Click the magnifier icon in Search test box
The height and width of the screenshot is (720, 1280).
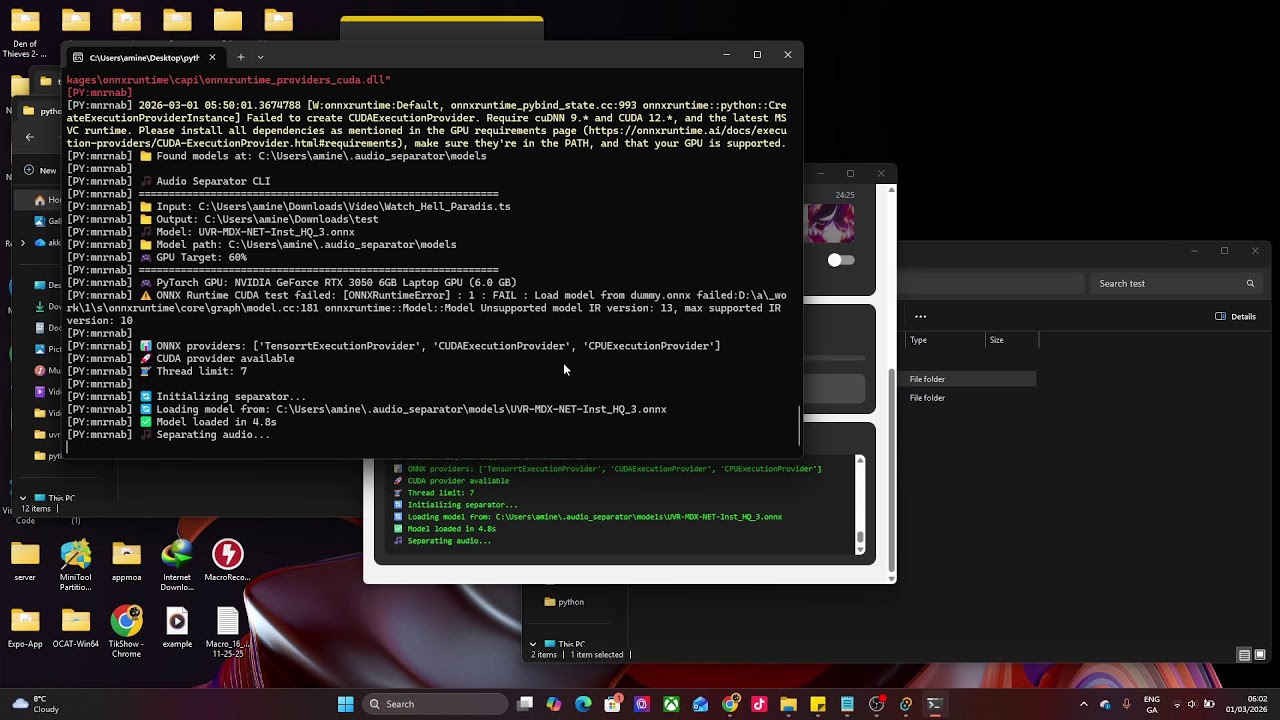(1250, 284)
